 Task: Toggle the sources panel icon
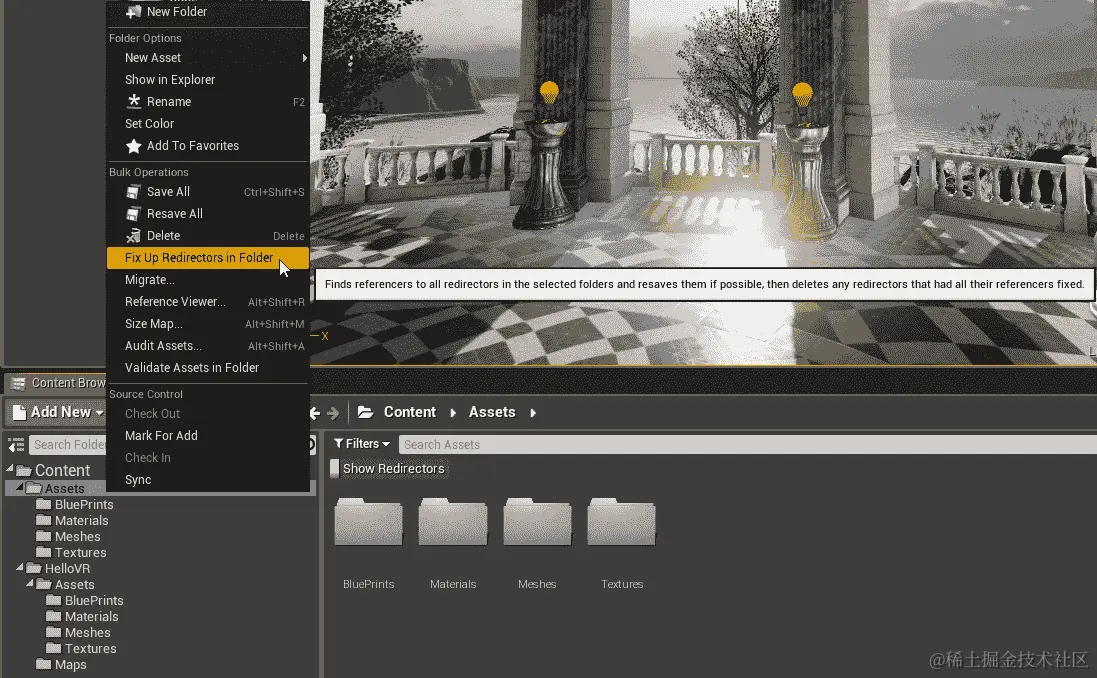click(x=16, y=445)
